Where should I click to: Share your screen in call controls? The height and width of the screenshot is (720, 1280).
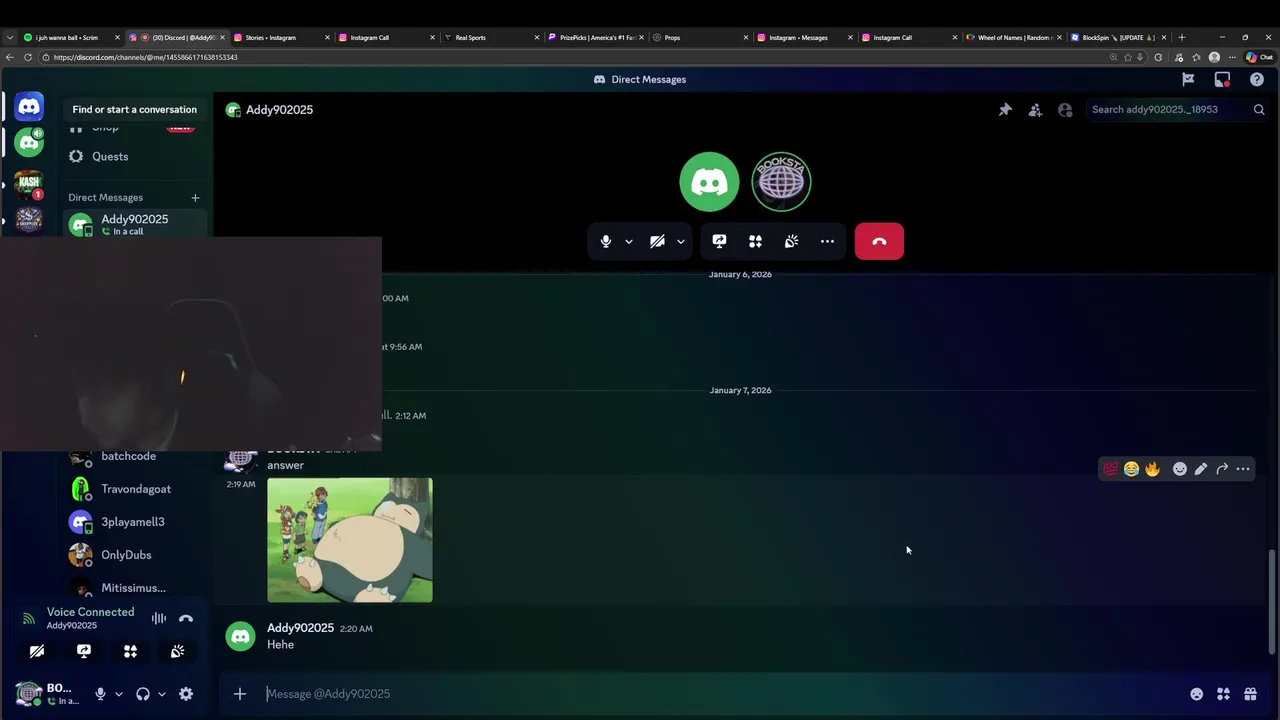coord(719,241)
